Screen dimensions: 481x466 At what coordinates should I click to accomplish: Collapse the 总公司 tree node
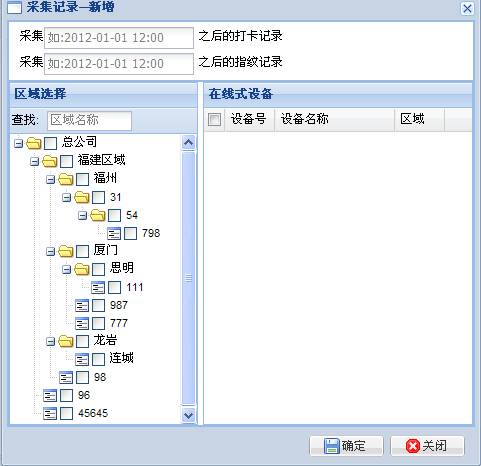click(x=18, y=144)
